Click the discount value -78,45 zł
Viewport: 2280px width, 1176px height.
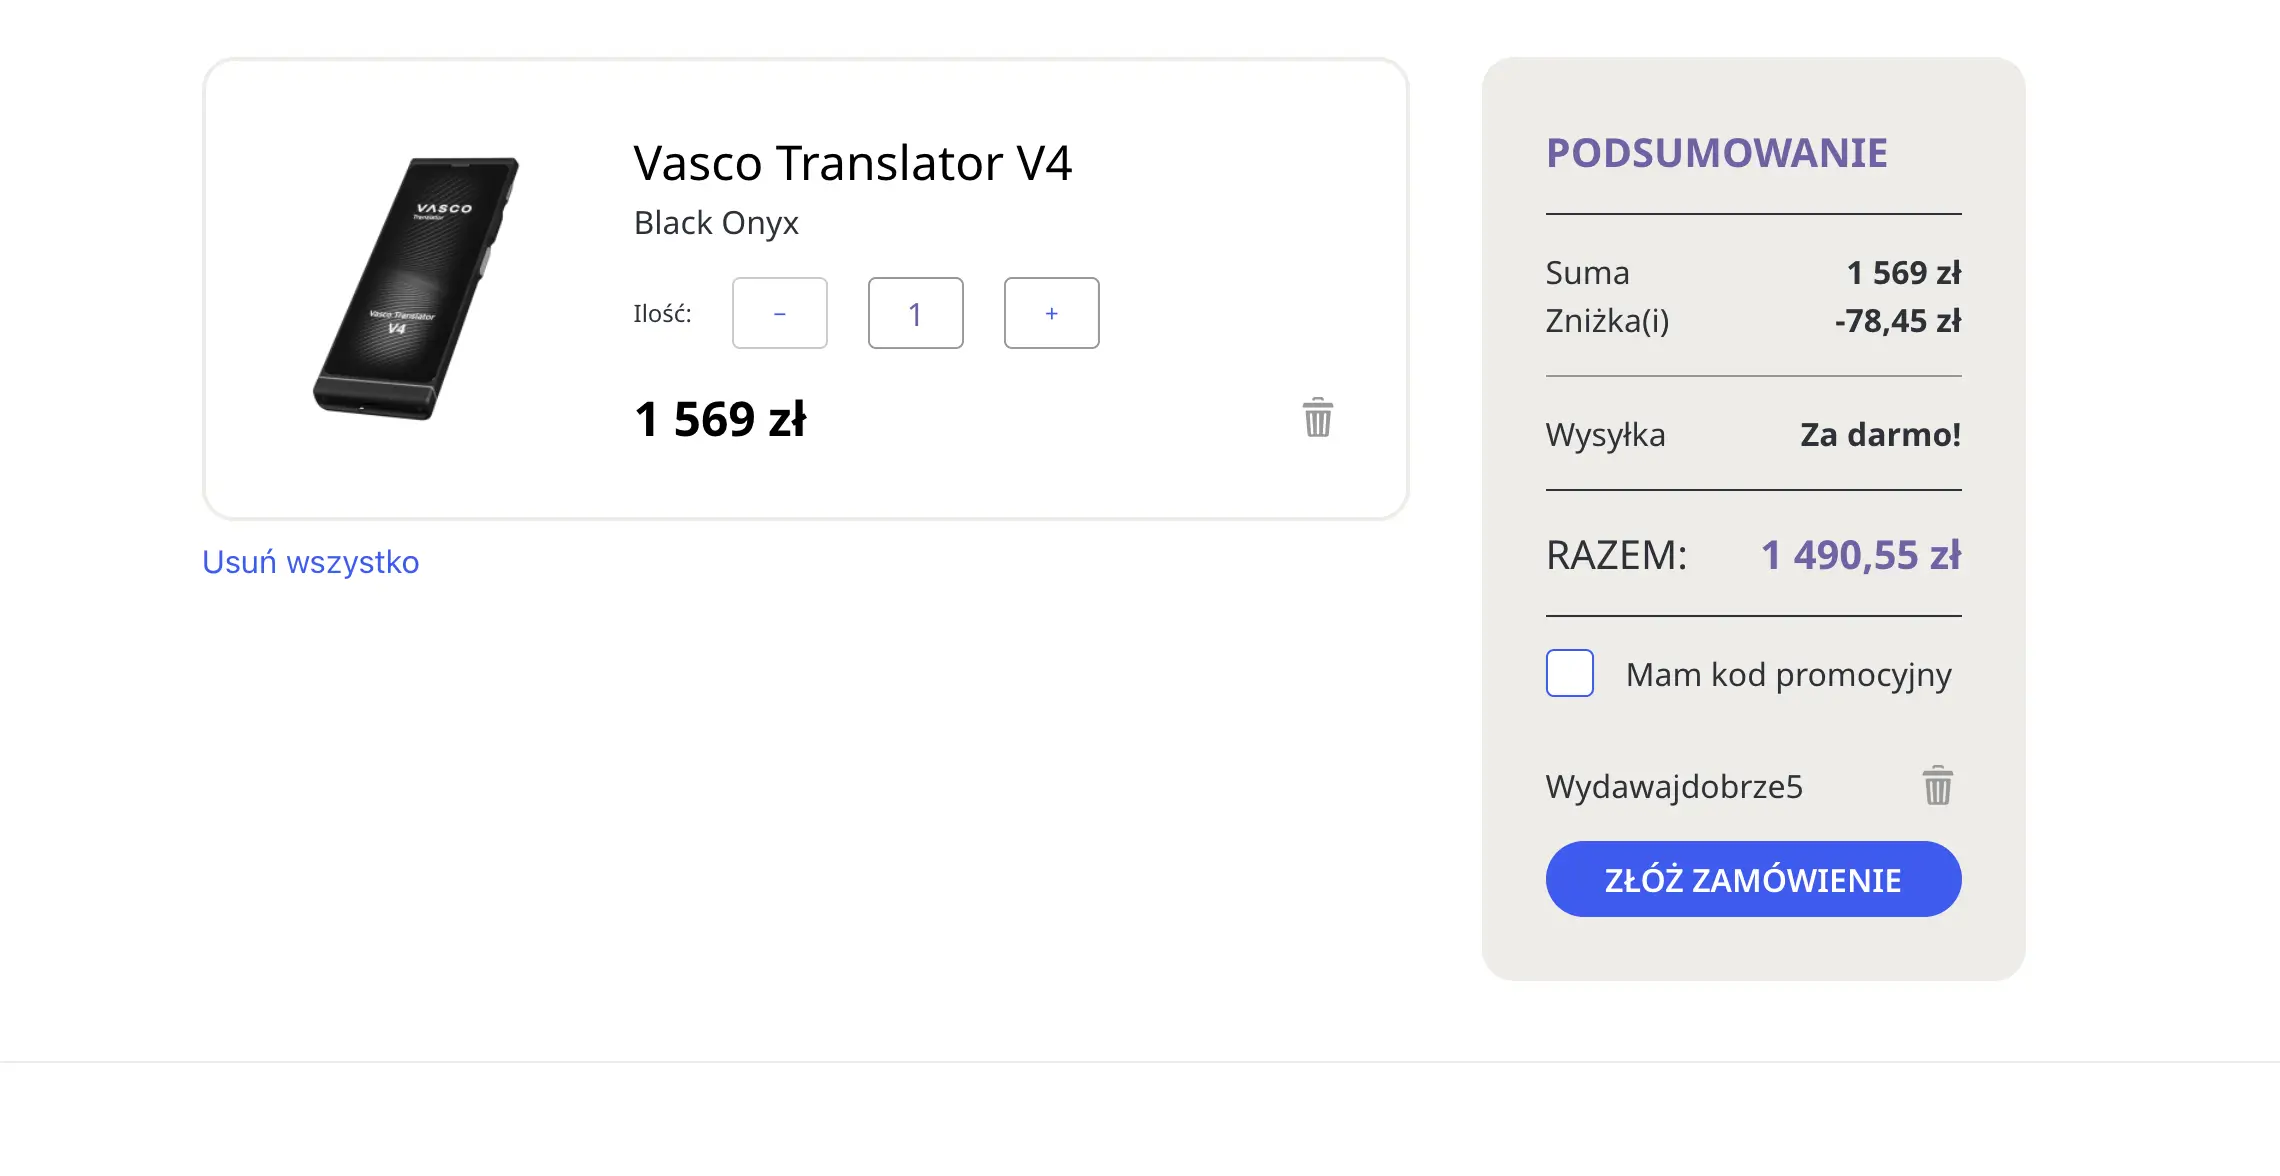[1897, 321]
